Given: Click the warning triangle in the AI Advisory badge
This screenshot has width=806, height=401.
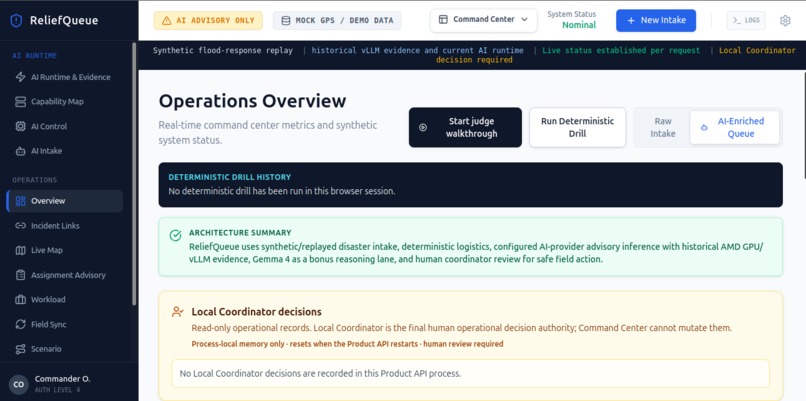Looking at the screenshot, I should (166, 21).
